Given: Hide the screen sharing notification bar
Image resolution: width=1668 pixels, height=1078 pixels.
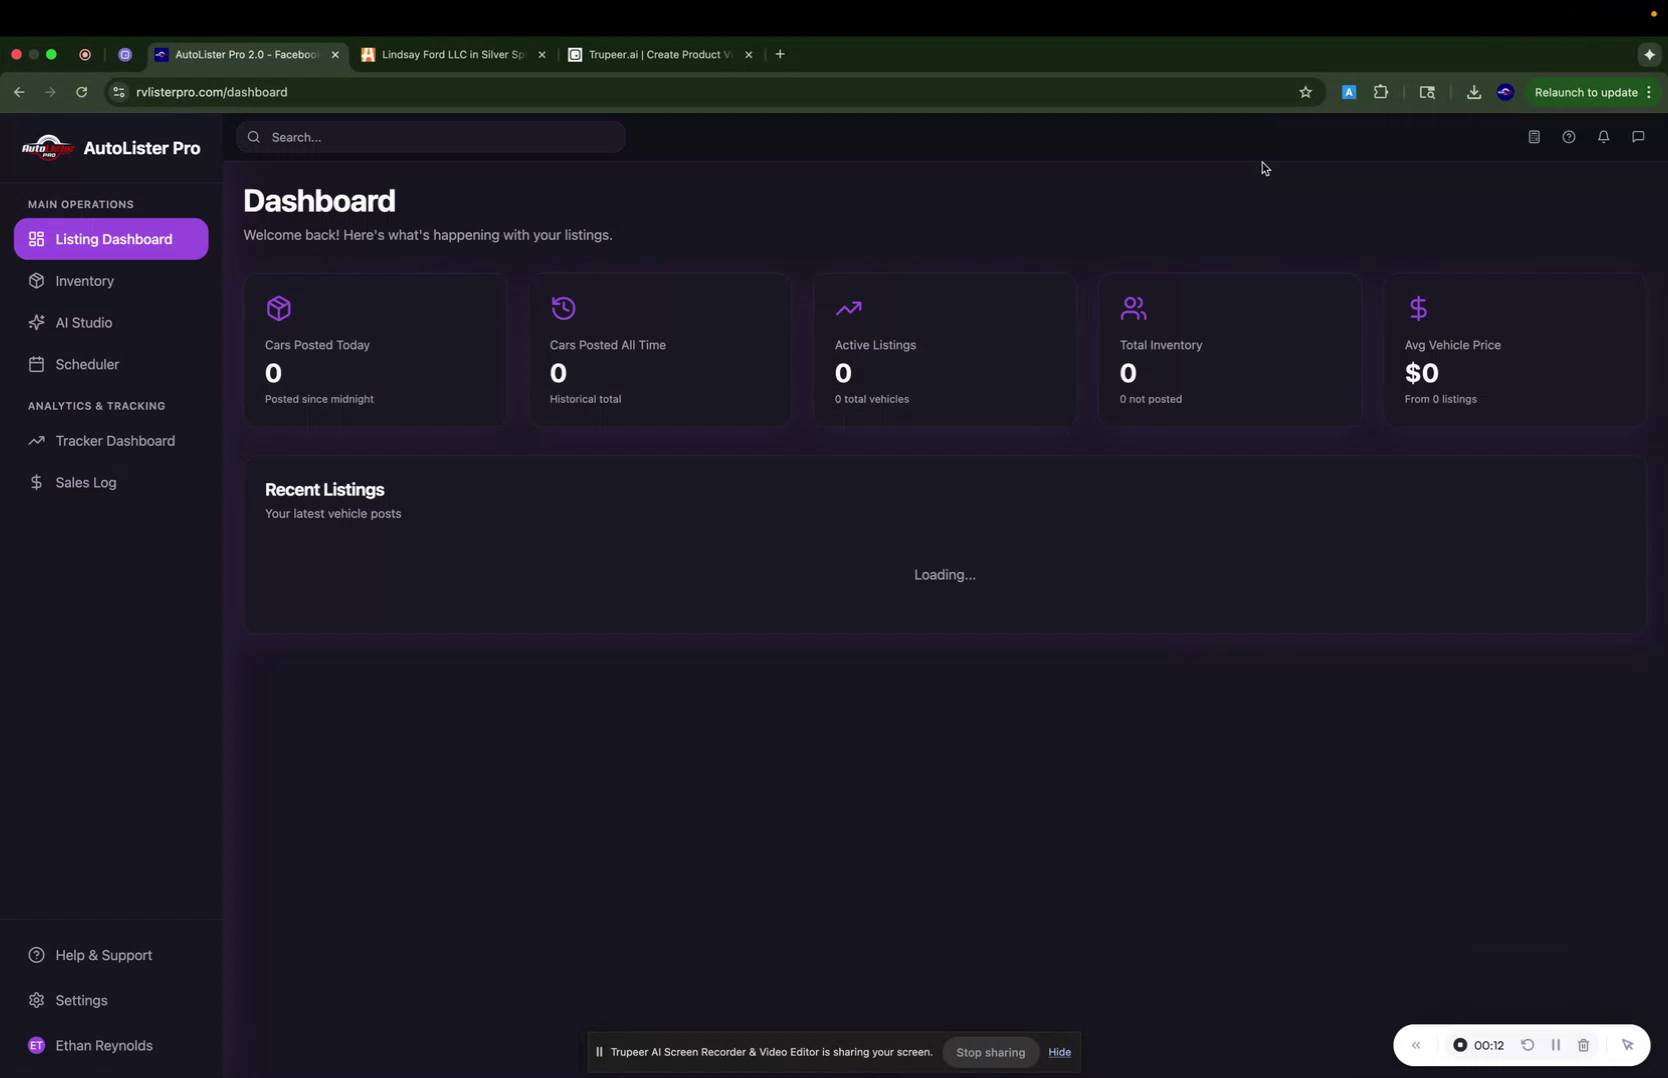Looking at the screenshot, I should click(1059, 1052).
